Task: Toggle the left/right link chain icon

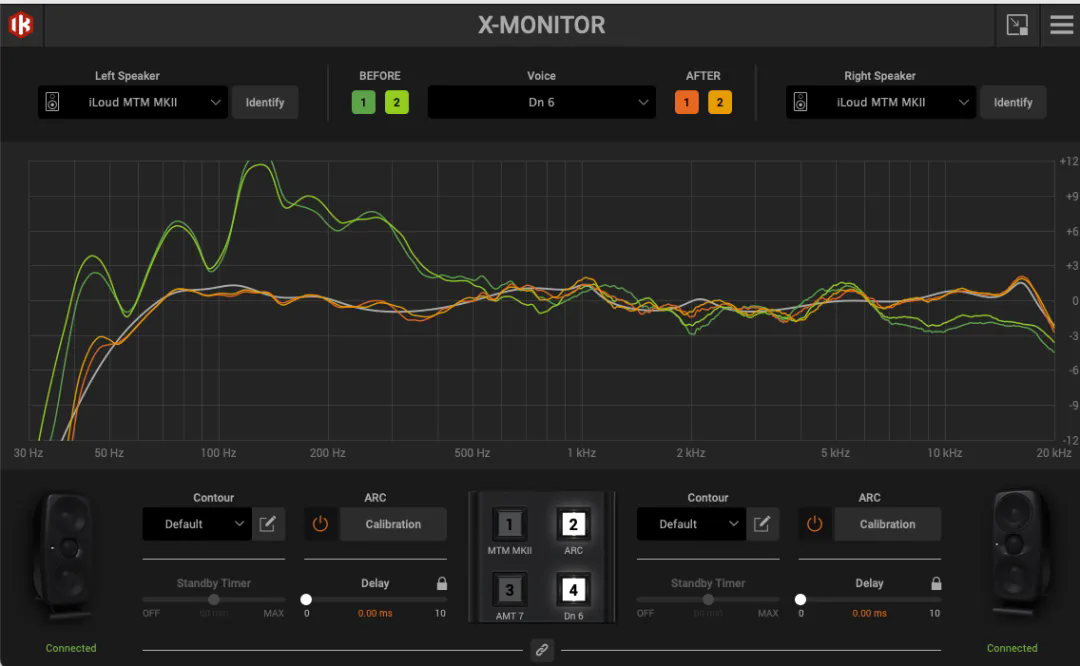Action: pyautogui.click(x=542, y=649)
